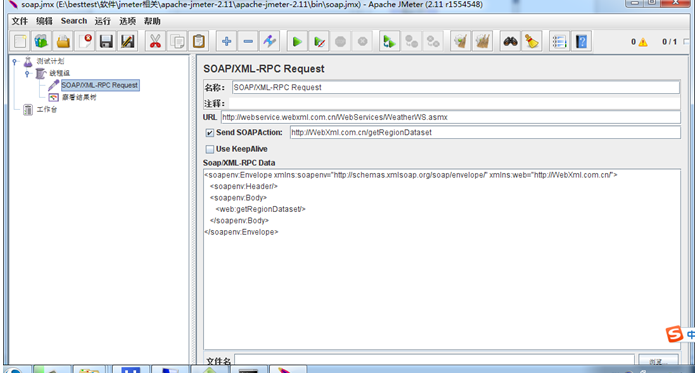Select SOAP/XML-RPC Request in the tree
This screenshot has width=696, height=373.
(100, 85)
